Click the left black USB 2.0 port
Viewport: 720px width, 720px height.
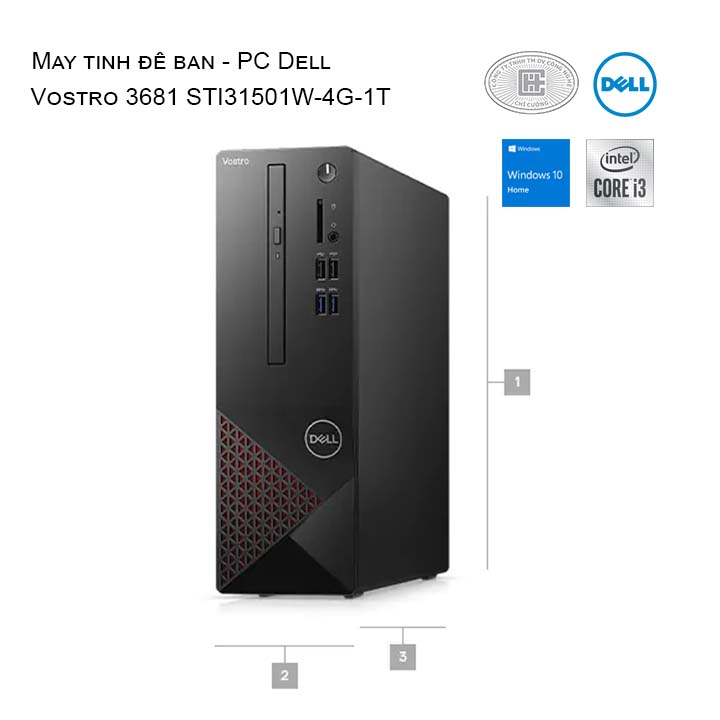tap(321, 269)
